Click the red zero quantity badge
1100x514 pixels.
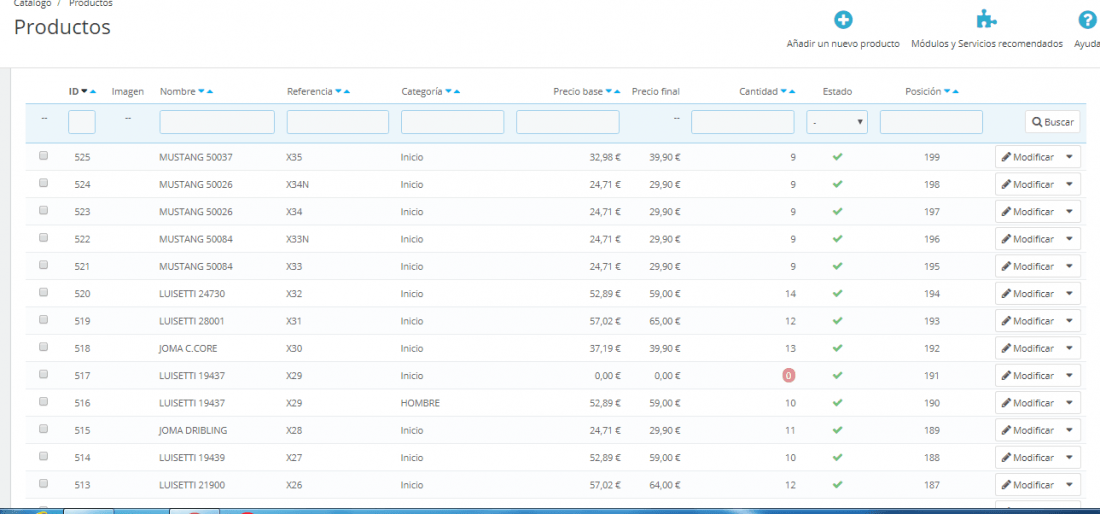click(789, 376)
